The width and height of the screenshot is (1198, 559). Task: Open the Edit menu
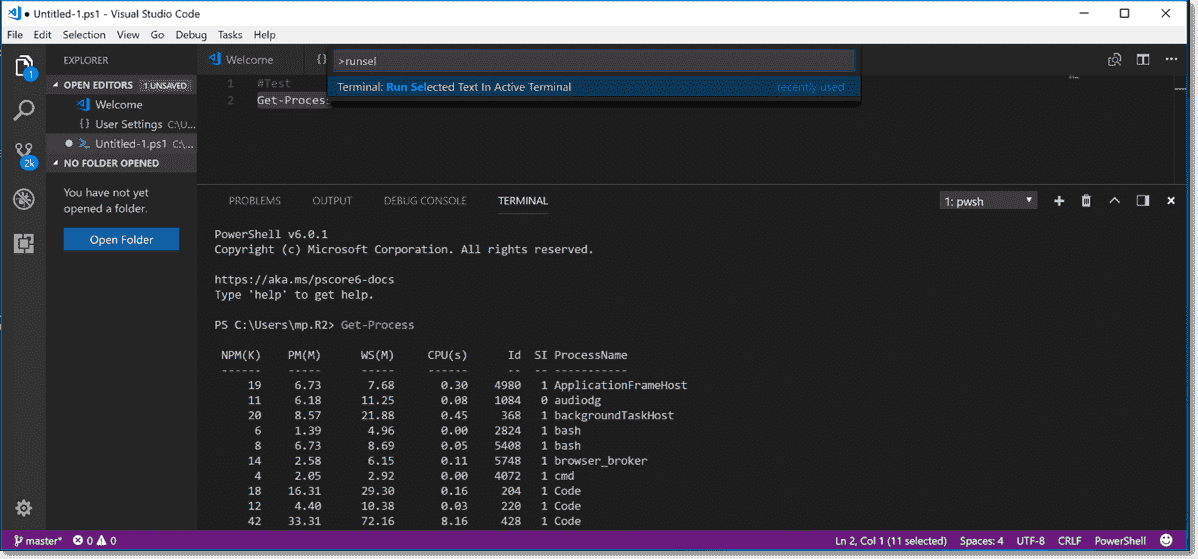click(42, 35)
